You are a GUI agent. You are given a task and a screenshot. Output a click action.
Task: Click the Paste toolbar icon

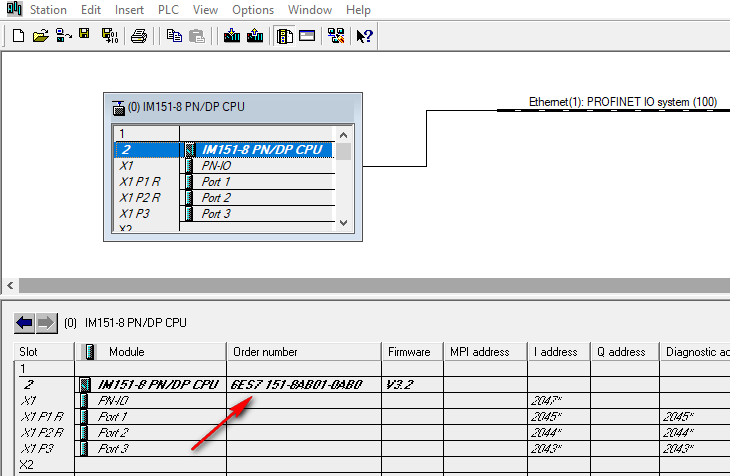(197, 36)
